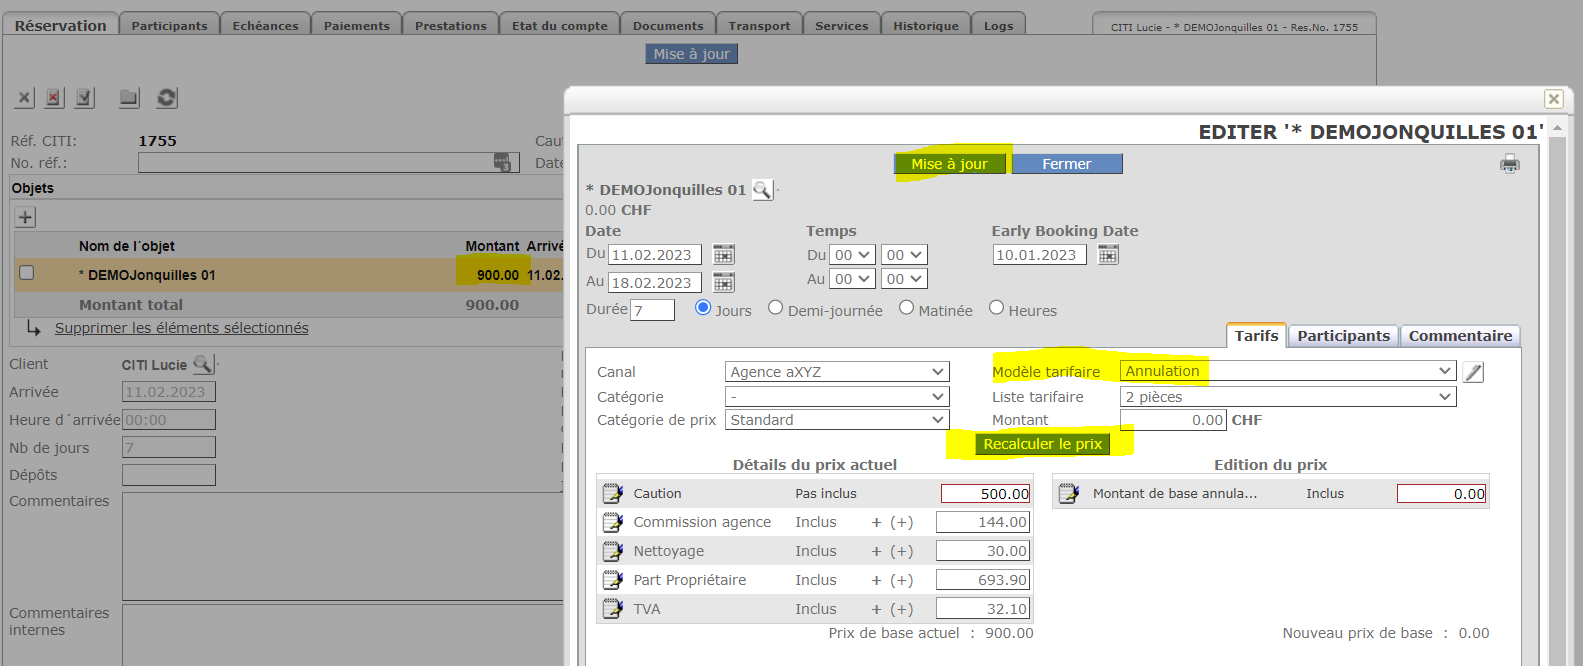Switch to the Participants tab in main window

click(x=169, y=25)
